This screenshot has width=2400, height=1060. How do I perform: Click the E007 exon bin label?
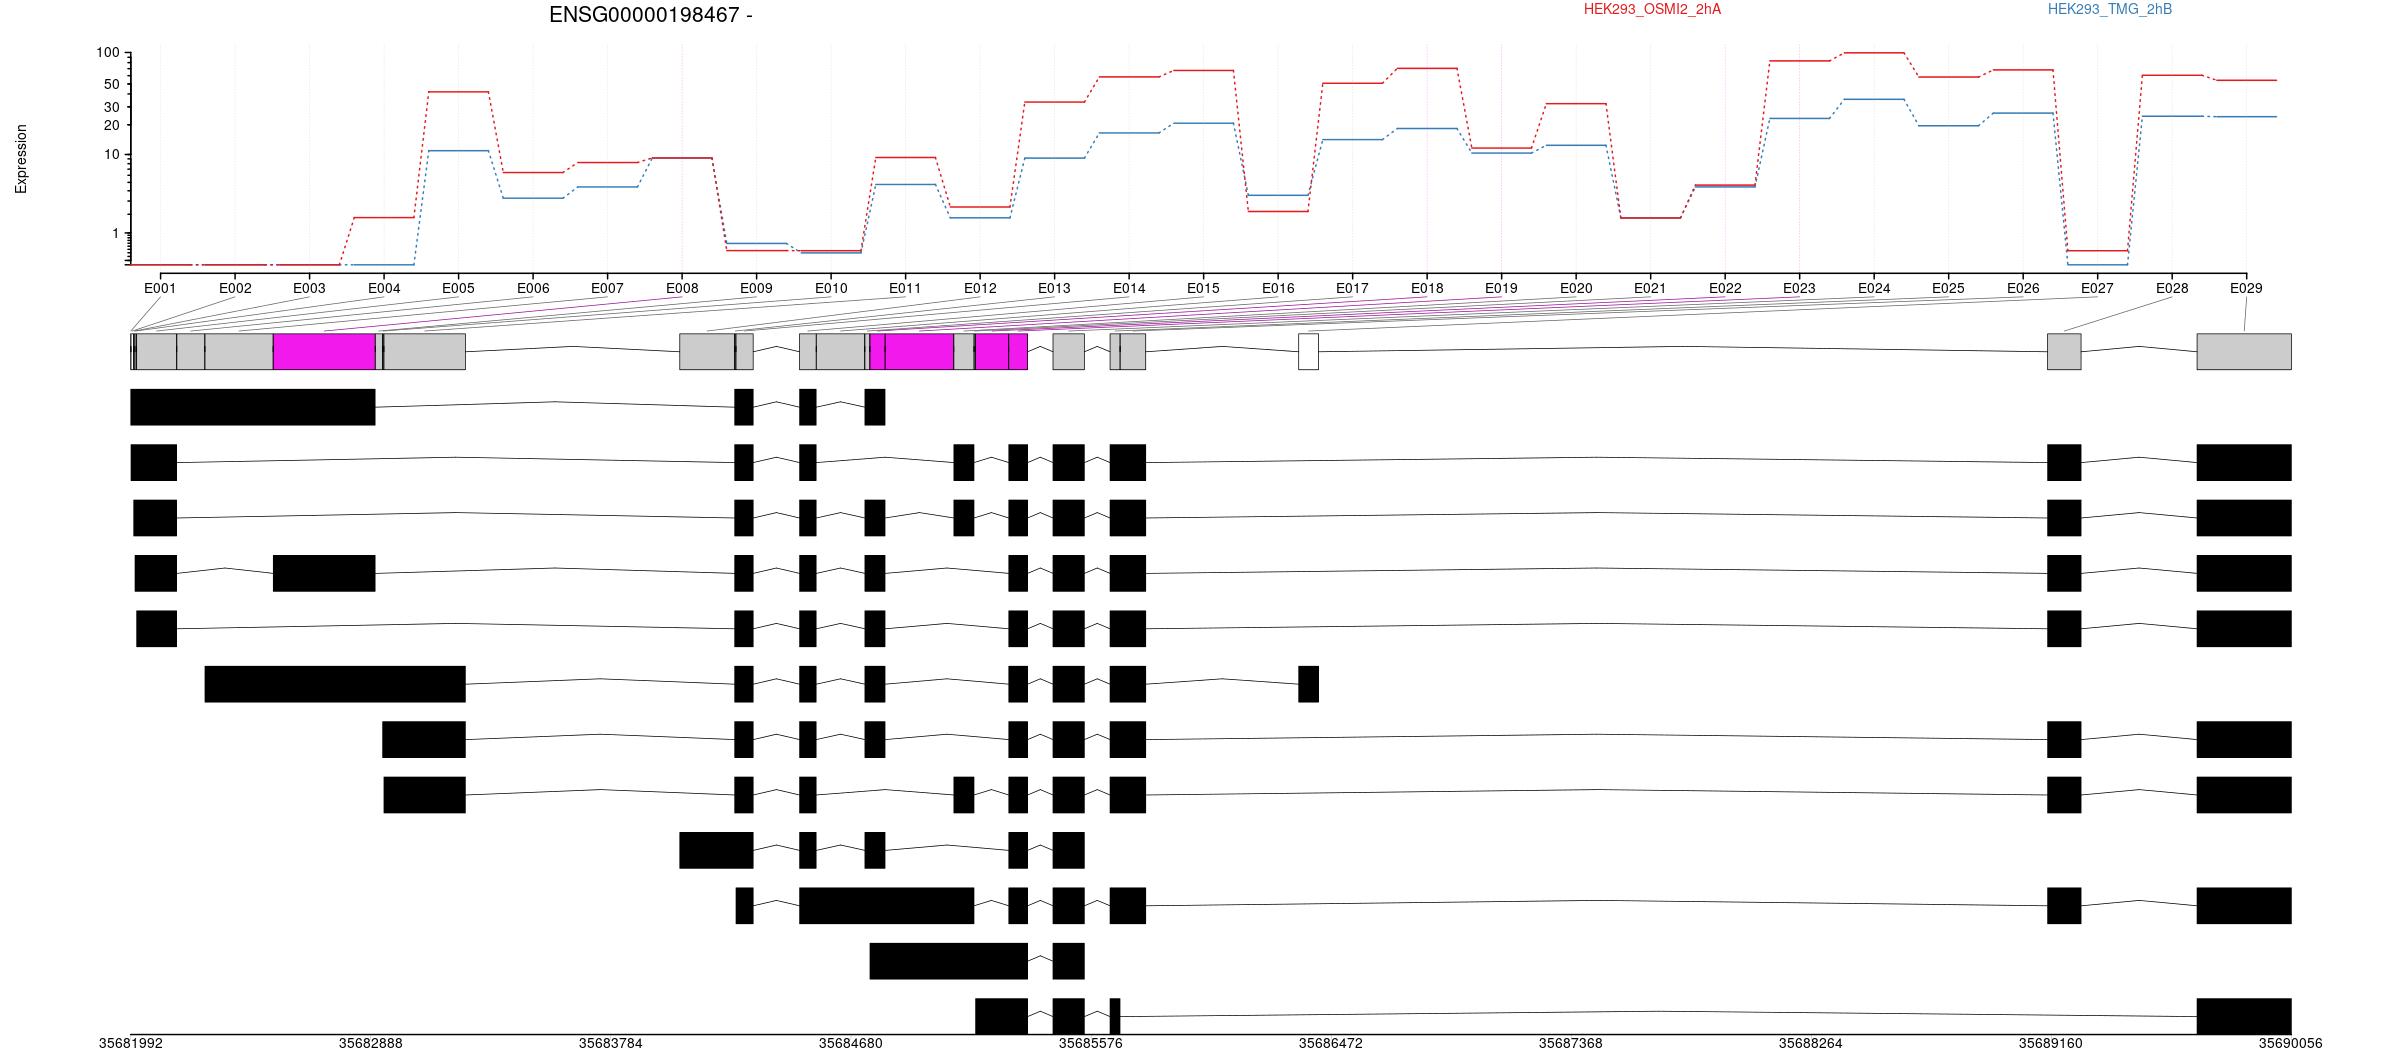pos(607,288)
